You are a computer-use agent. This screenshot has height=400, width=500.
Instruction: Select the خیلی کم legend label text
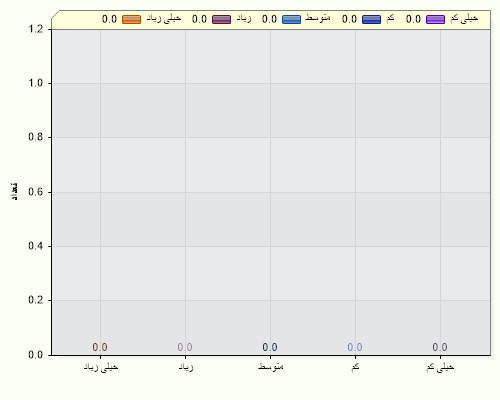[464, 18]
